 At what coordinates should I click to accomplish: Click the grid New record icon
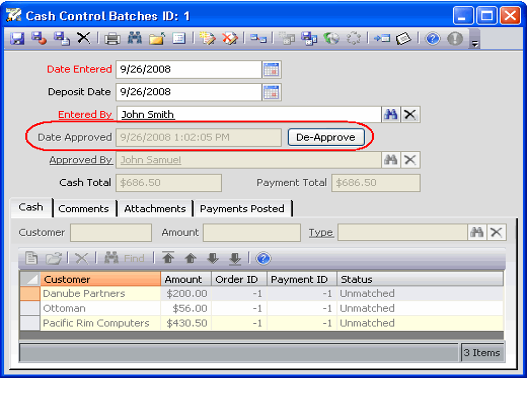click(x=31, y=259)
